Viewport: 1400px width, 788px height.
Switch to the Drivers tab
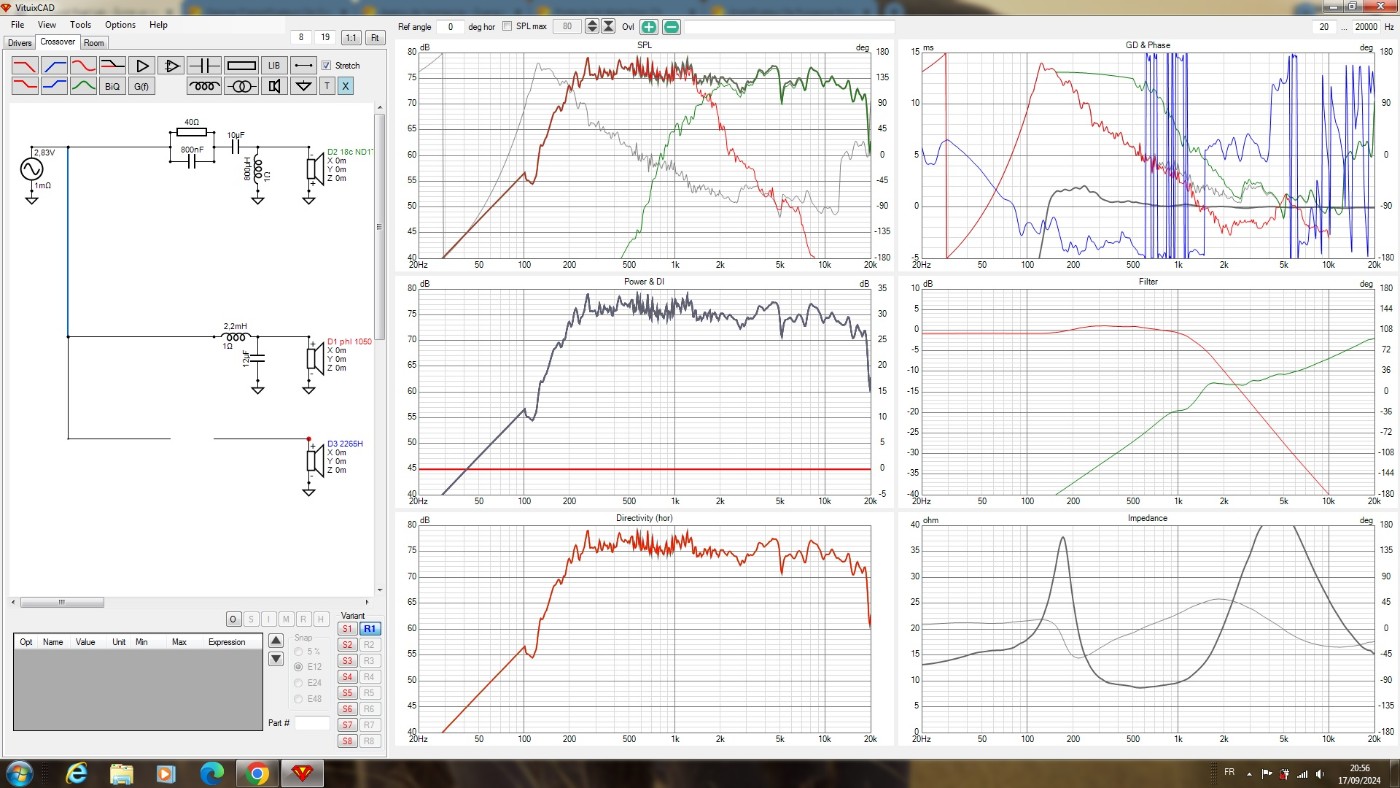tap(20, 43)
